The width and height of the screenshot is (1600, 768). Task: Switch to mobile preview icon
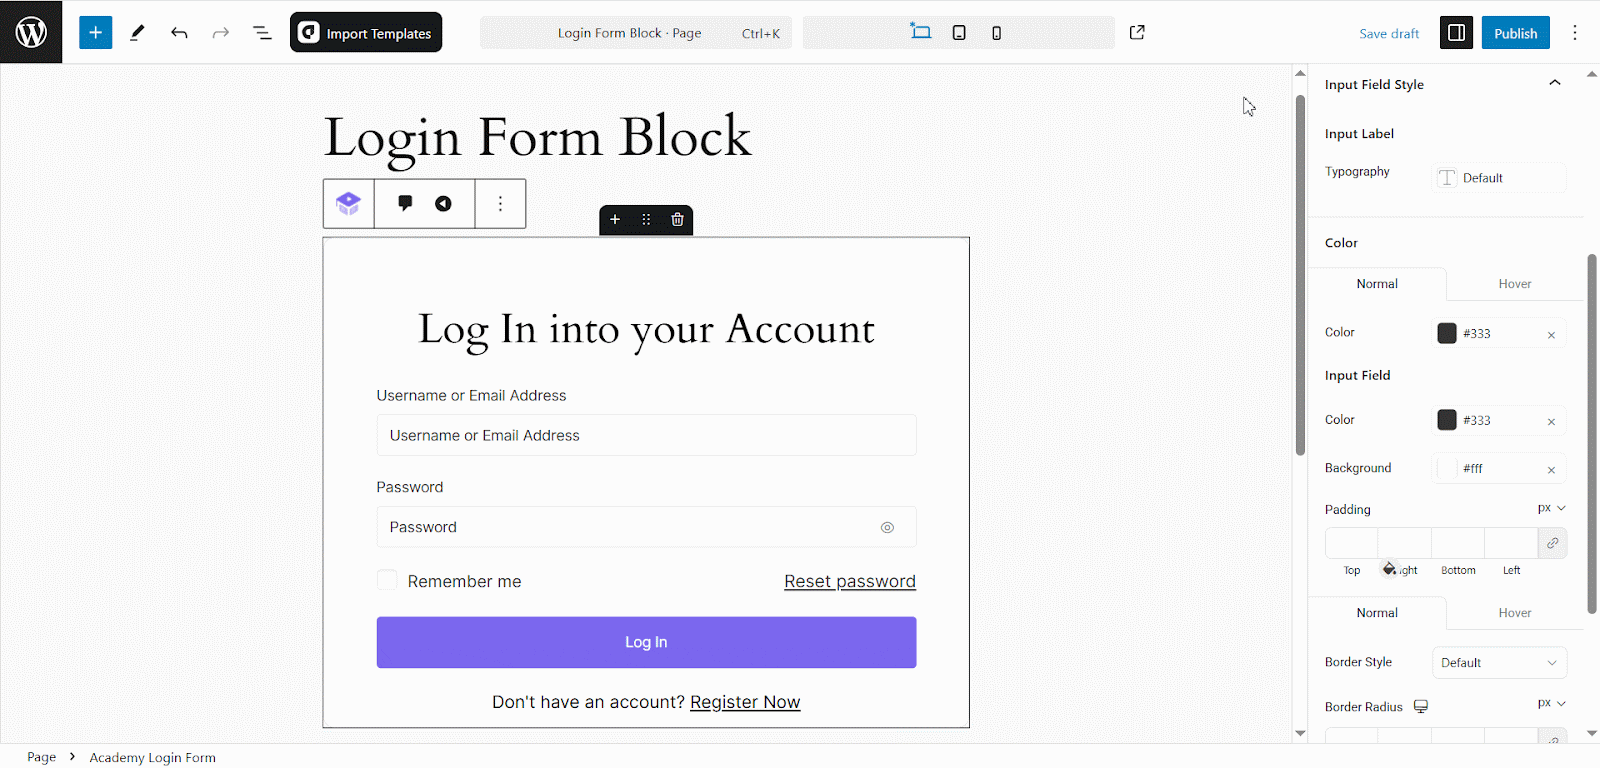996,32
